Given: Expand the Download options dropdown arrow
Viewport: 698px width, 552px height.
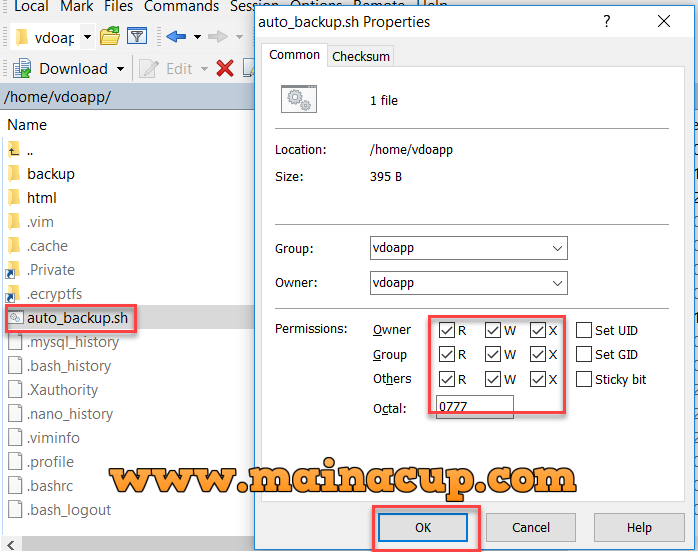Looking at the screenshot, I should click(x=120, y=69).
